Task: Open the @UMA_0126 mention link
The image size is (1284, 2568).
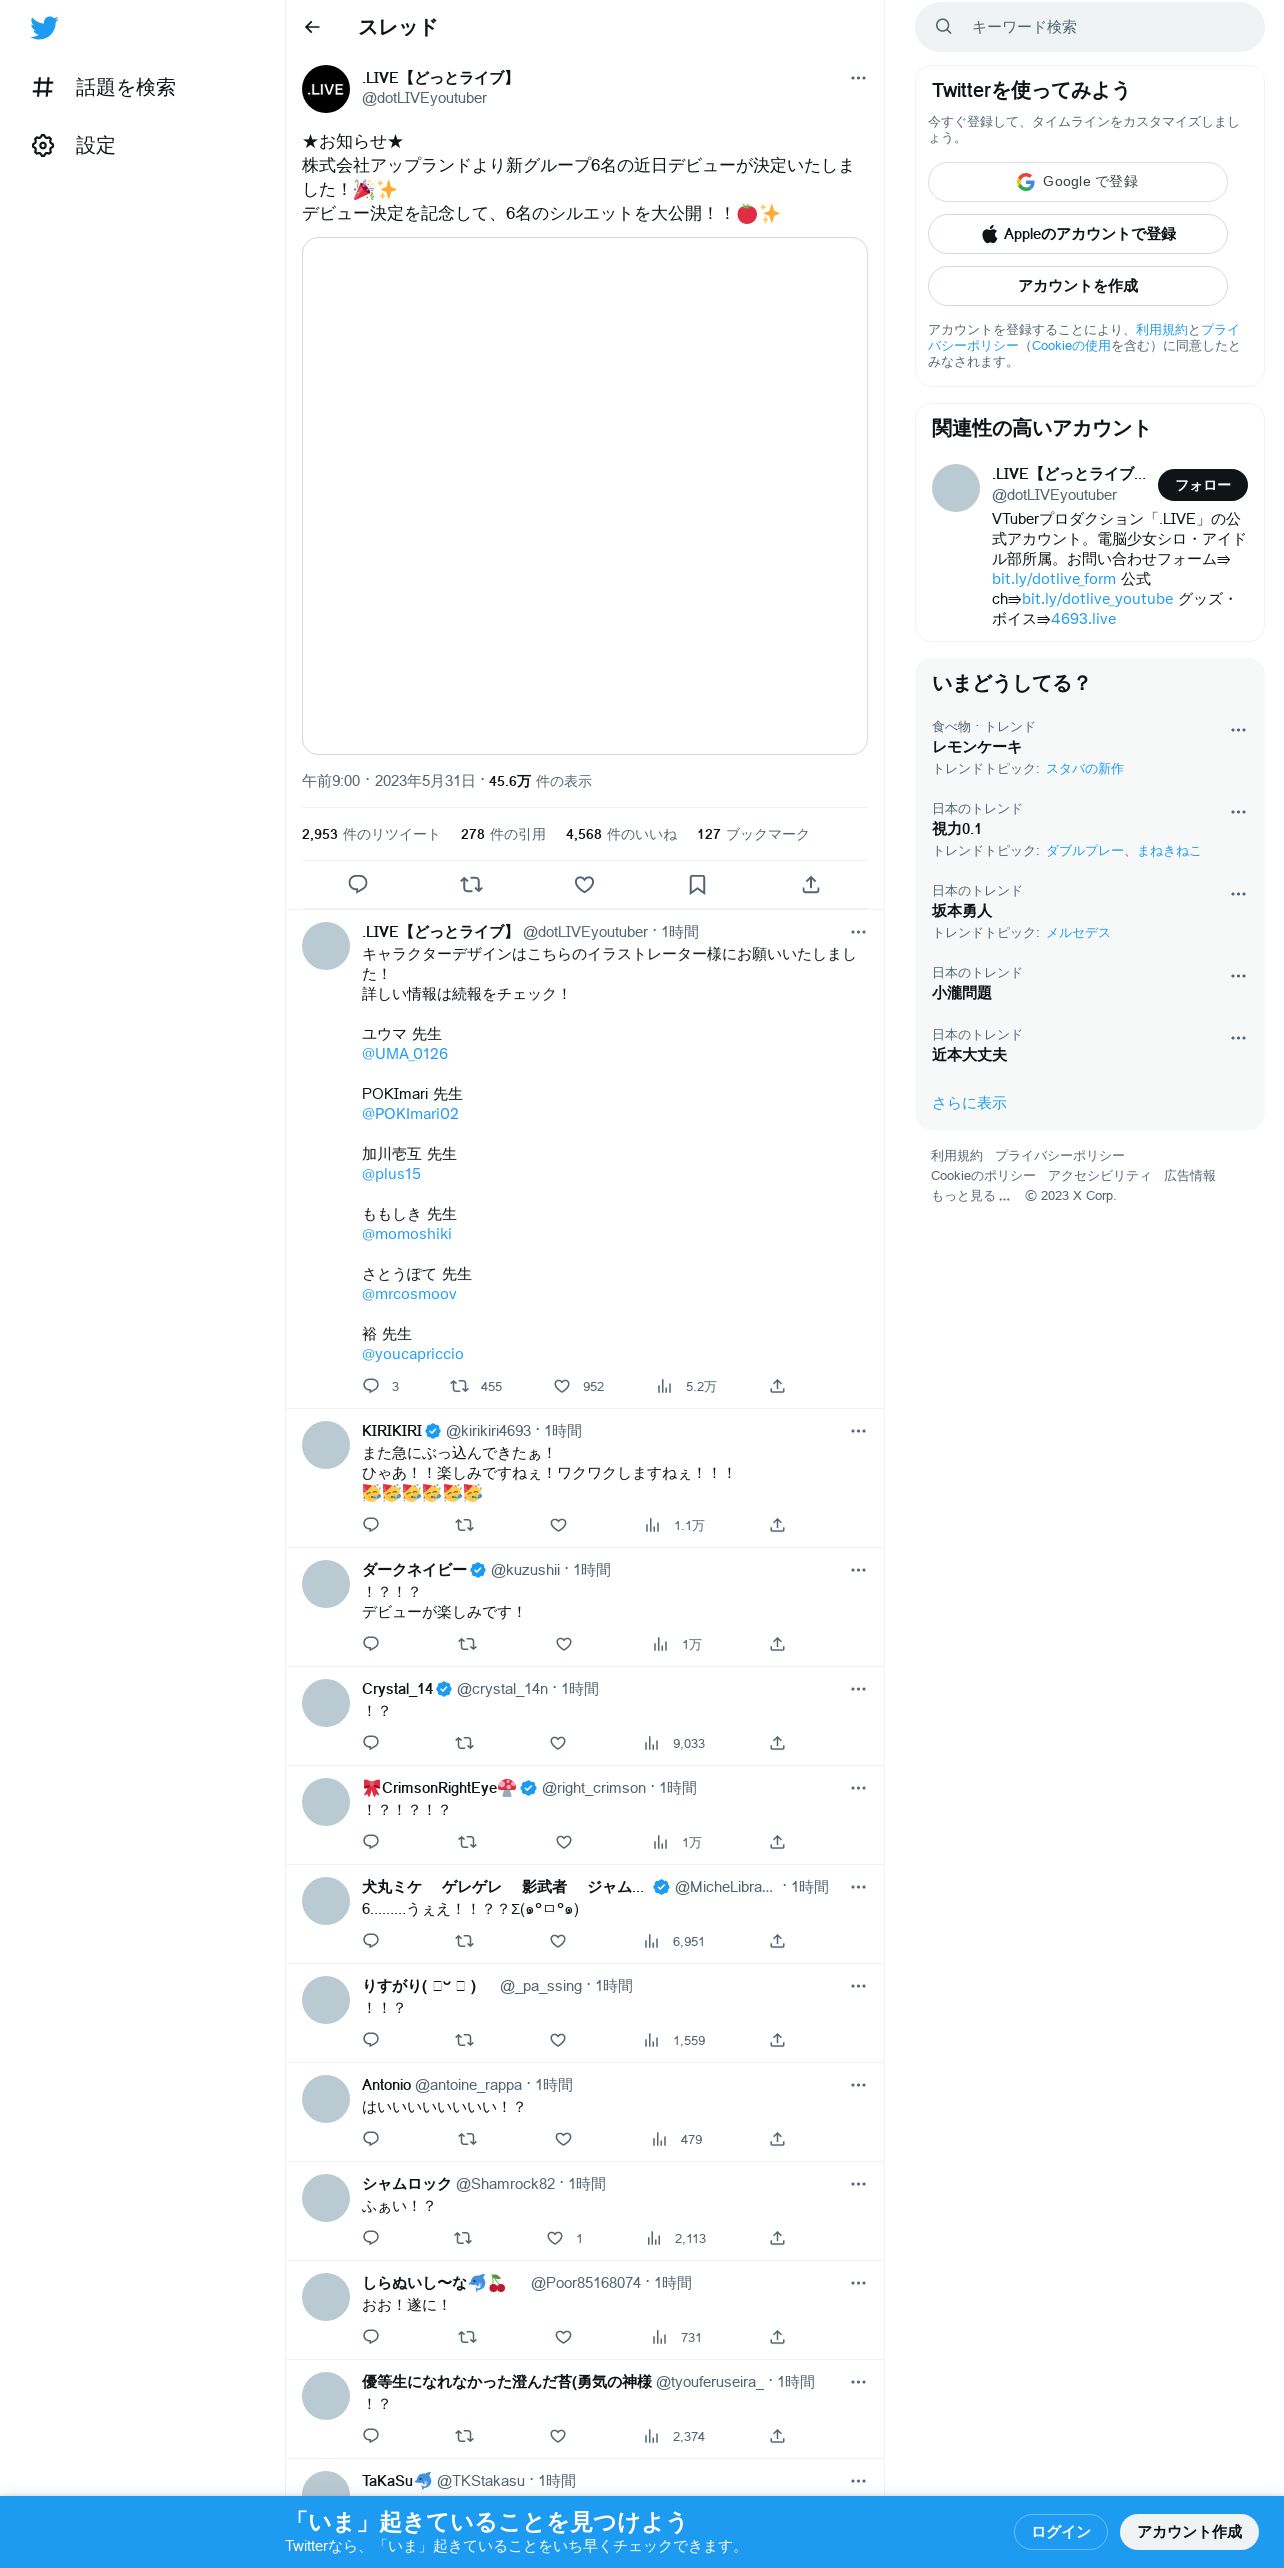Action: (405, 1054)
